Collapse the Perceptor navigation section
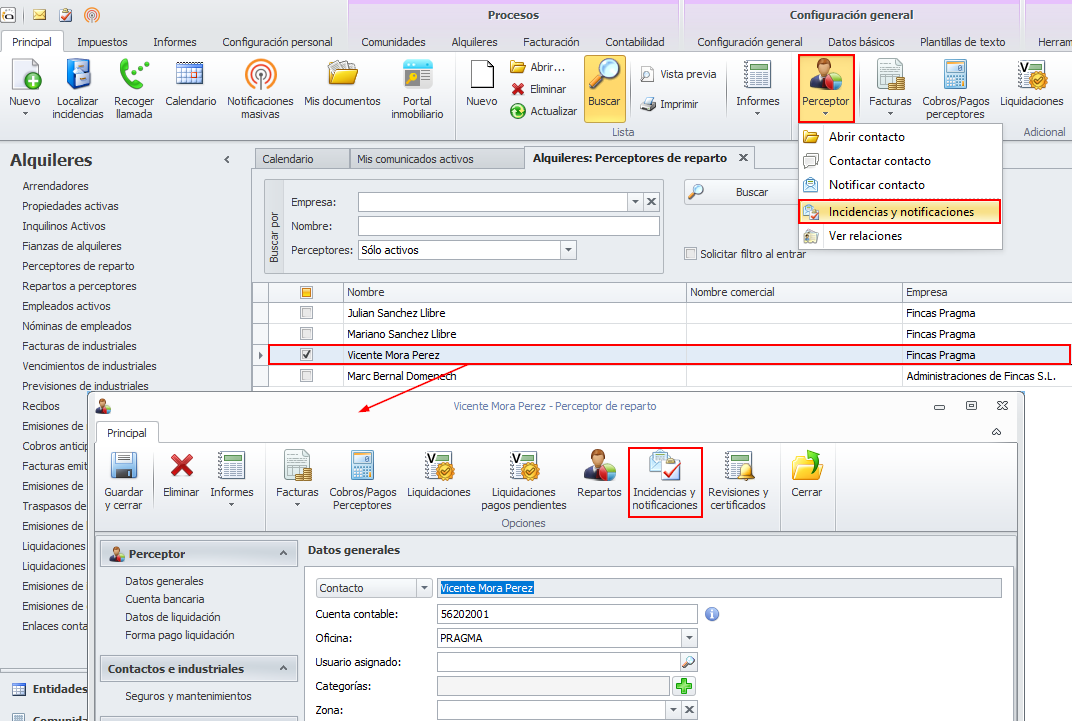 click(x=283, y=553)
